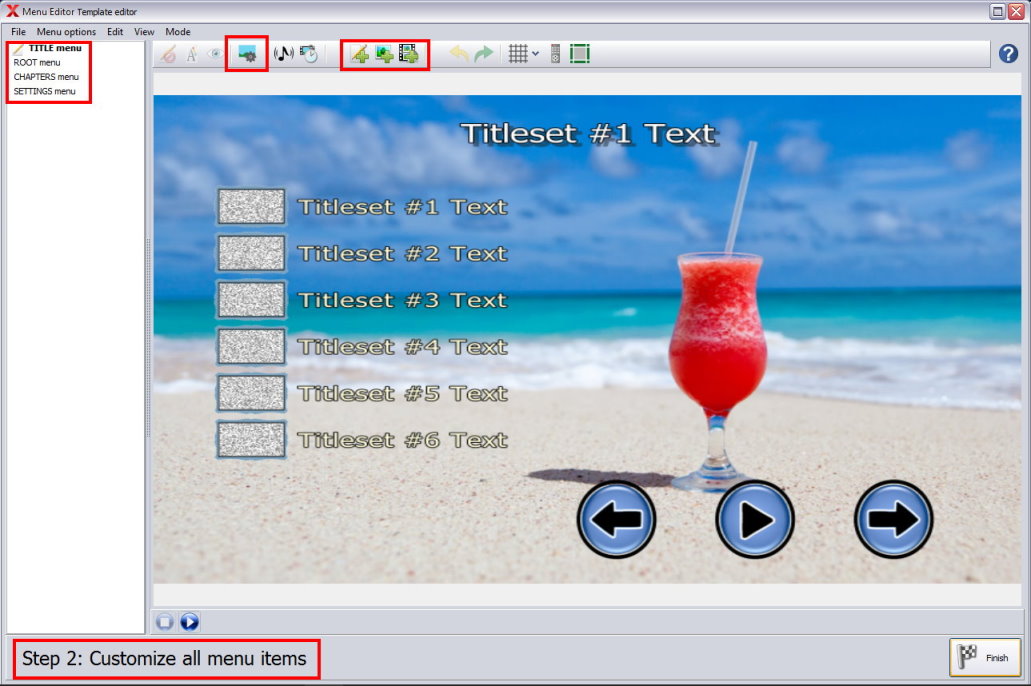Select ROOT menu in the list
1031x686 pixels.
tap(37, 62)
